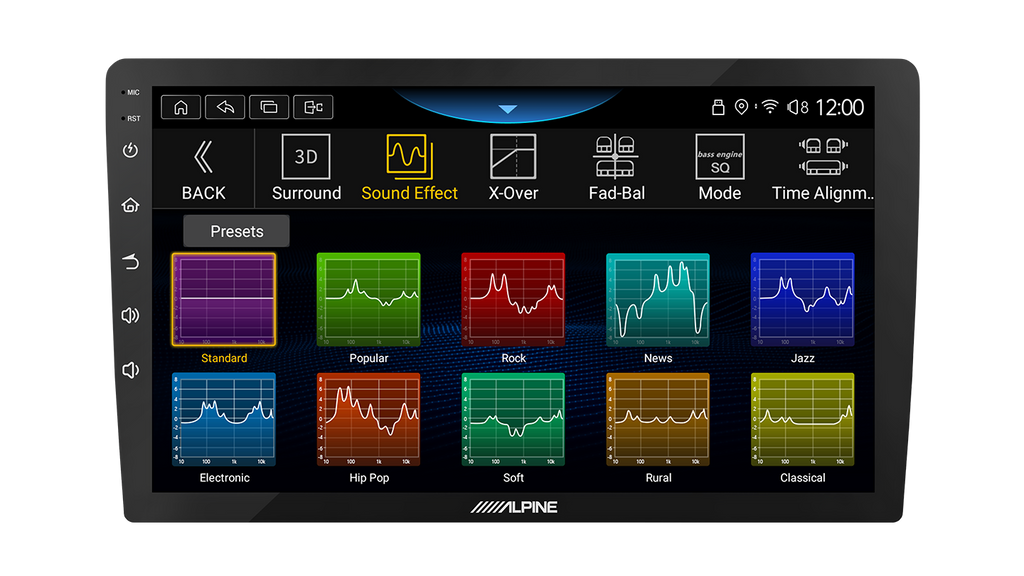Click the Classical preset label
This screenshot has height=576, width=1024.
803,477
